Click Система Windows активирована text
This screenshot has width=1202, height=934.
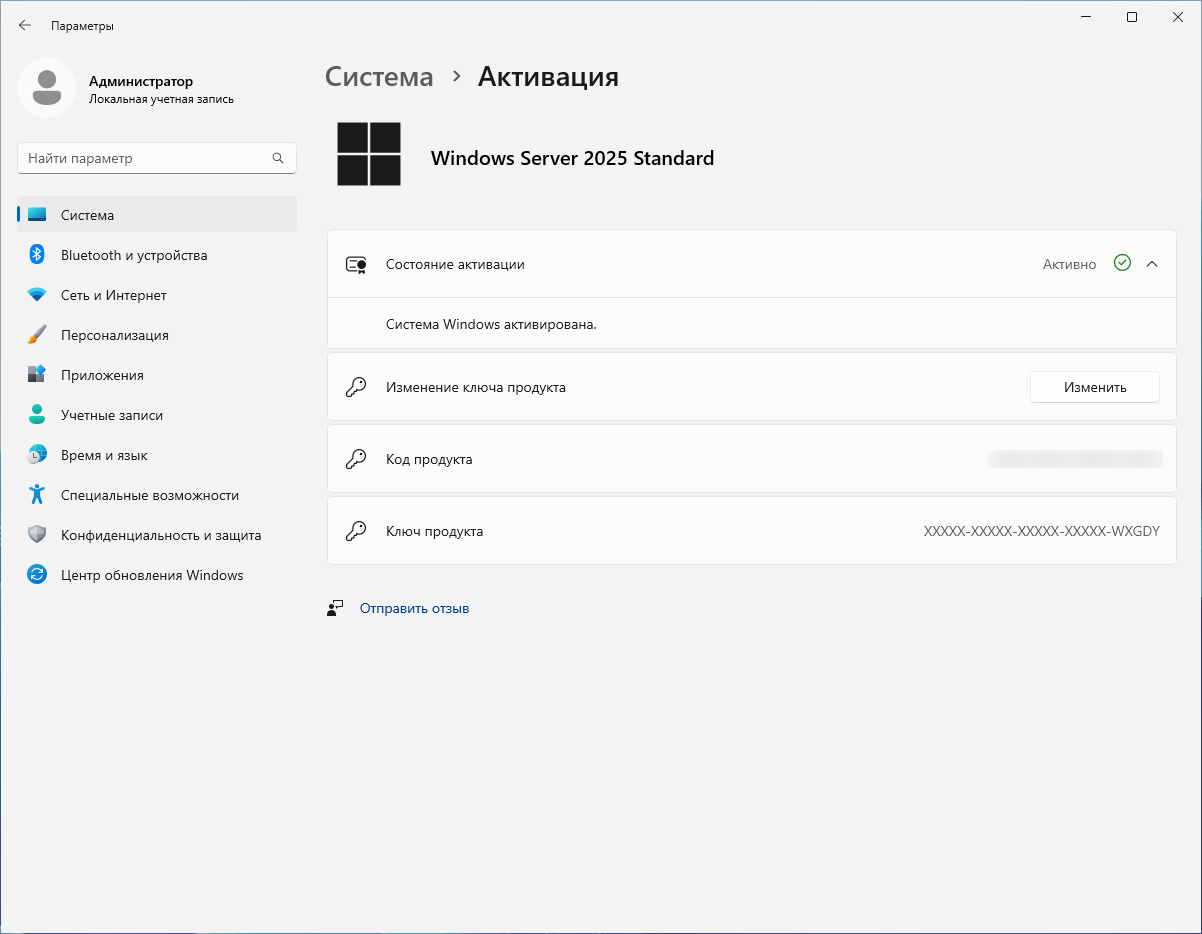pyautogui.click(x=491, y=324)
